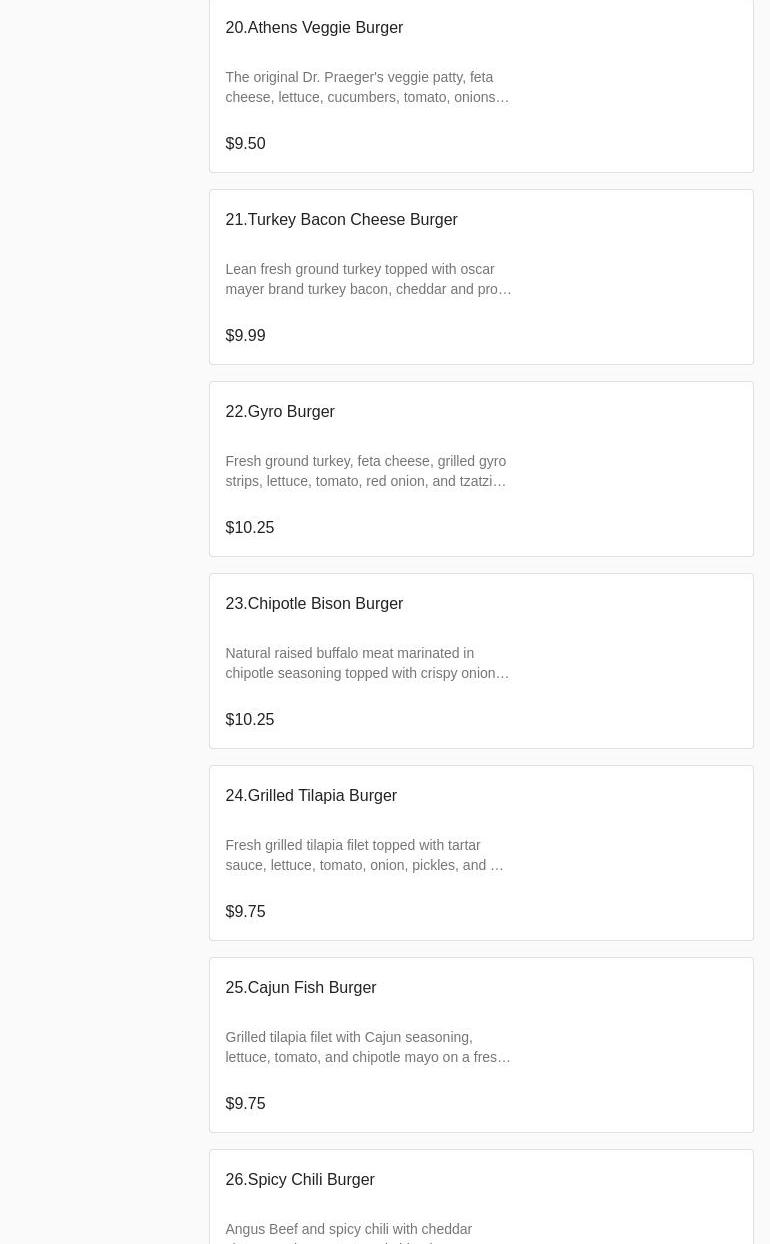The height and width of the screenshot is (1244, 770).
Task: Click the Chipotle Bison Burger $10.25 price
Action: 249,720
